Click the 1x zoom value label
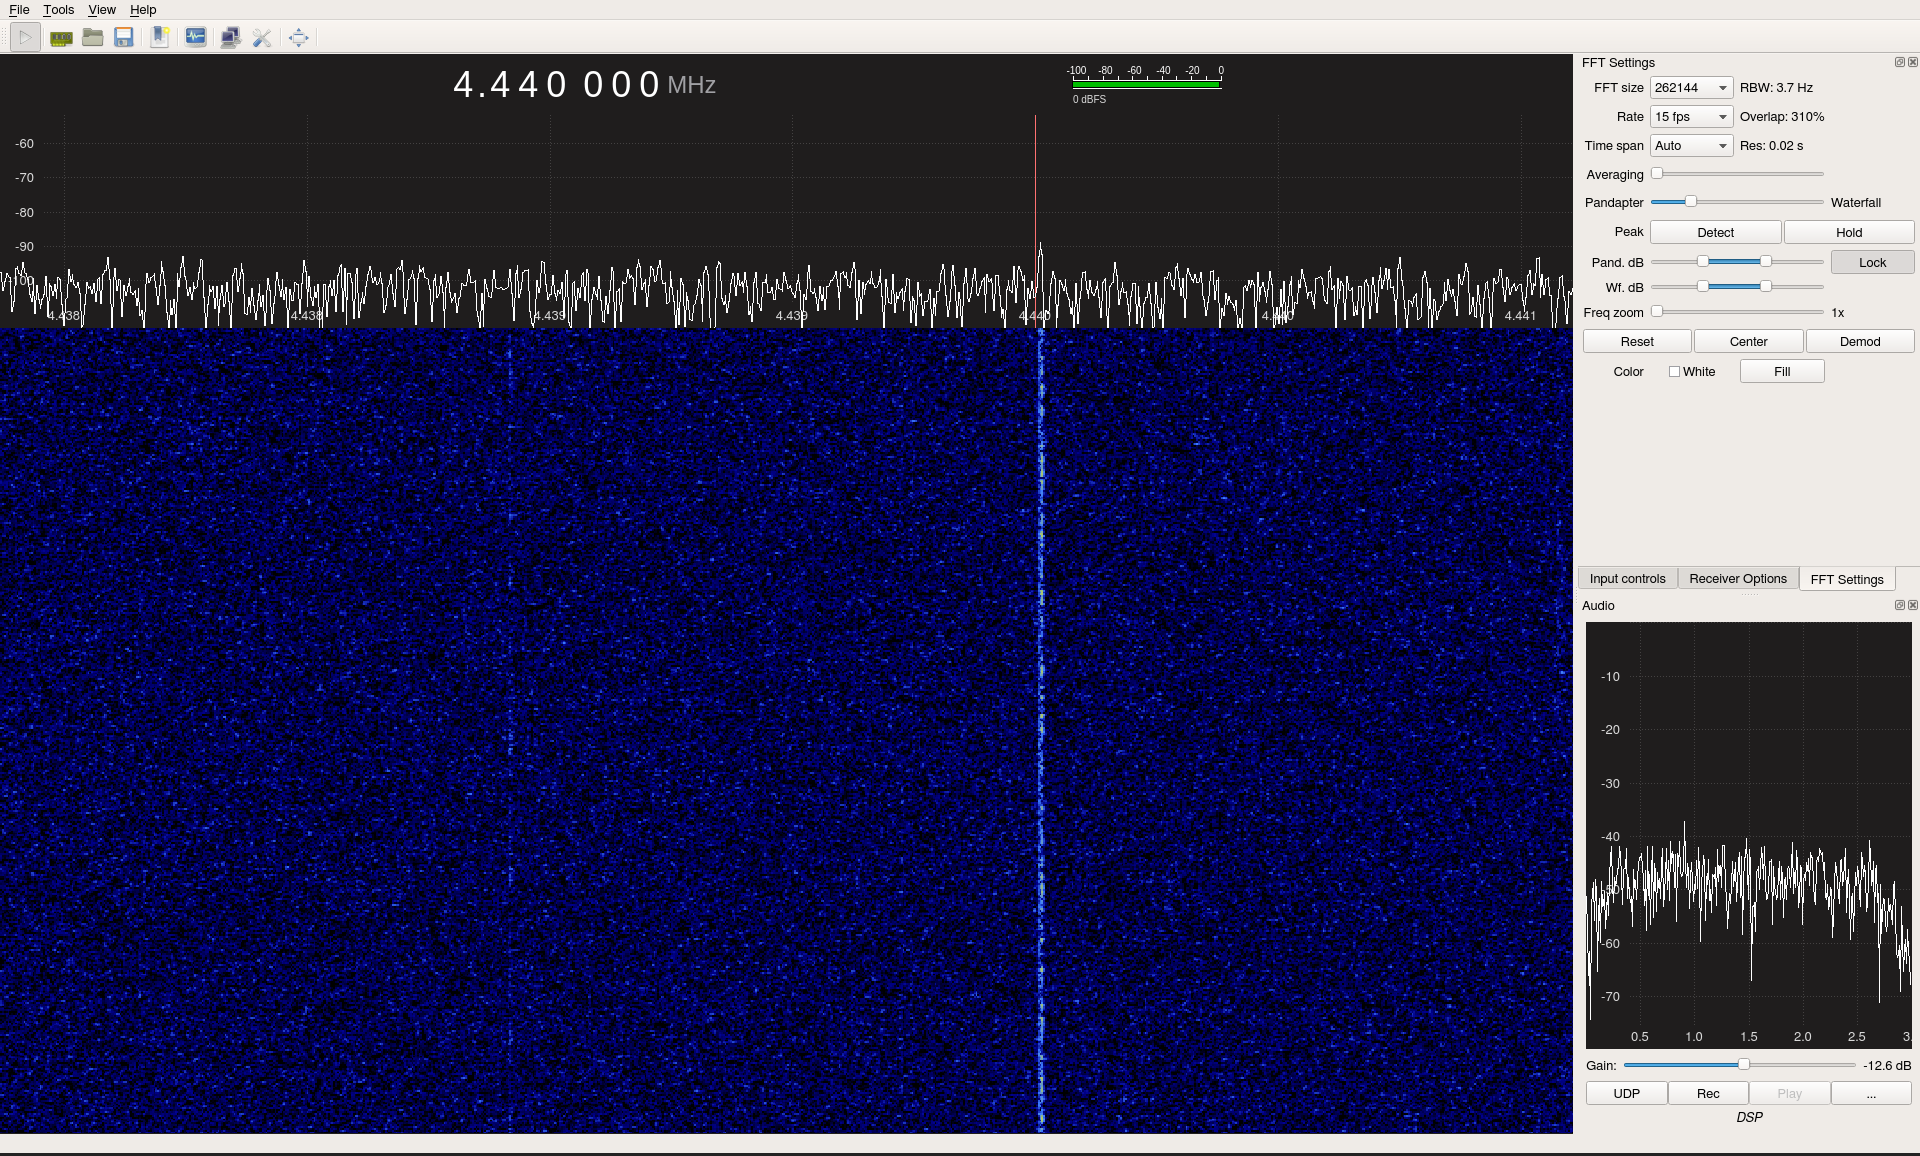The width and height of the screenshot is (1920, 1156). pyautogui.click(x=1838, y=313)
